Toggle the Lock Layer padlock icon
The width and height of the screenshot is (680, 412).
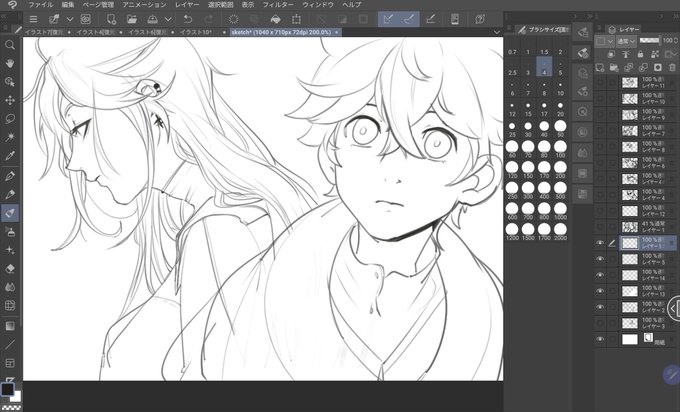(x=640, y=54)
